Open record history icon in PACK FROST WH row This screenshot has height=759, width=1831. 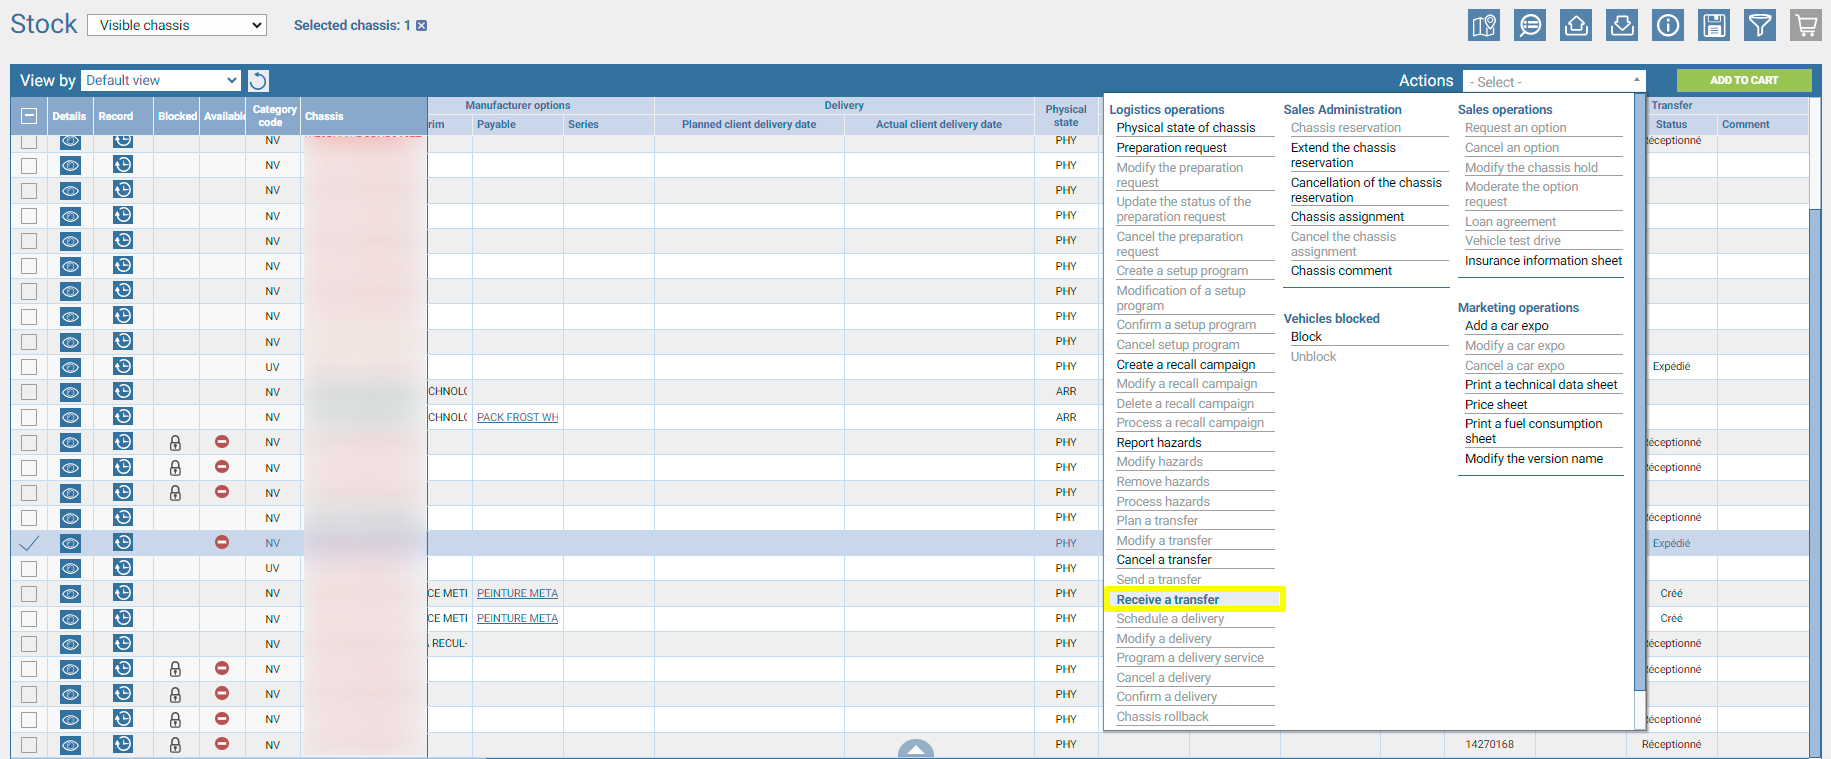[x=123, y=416]
